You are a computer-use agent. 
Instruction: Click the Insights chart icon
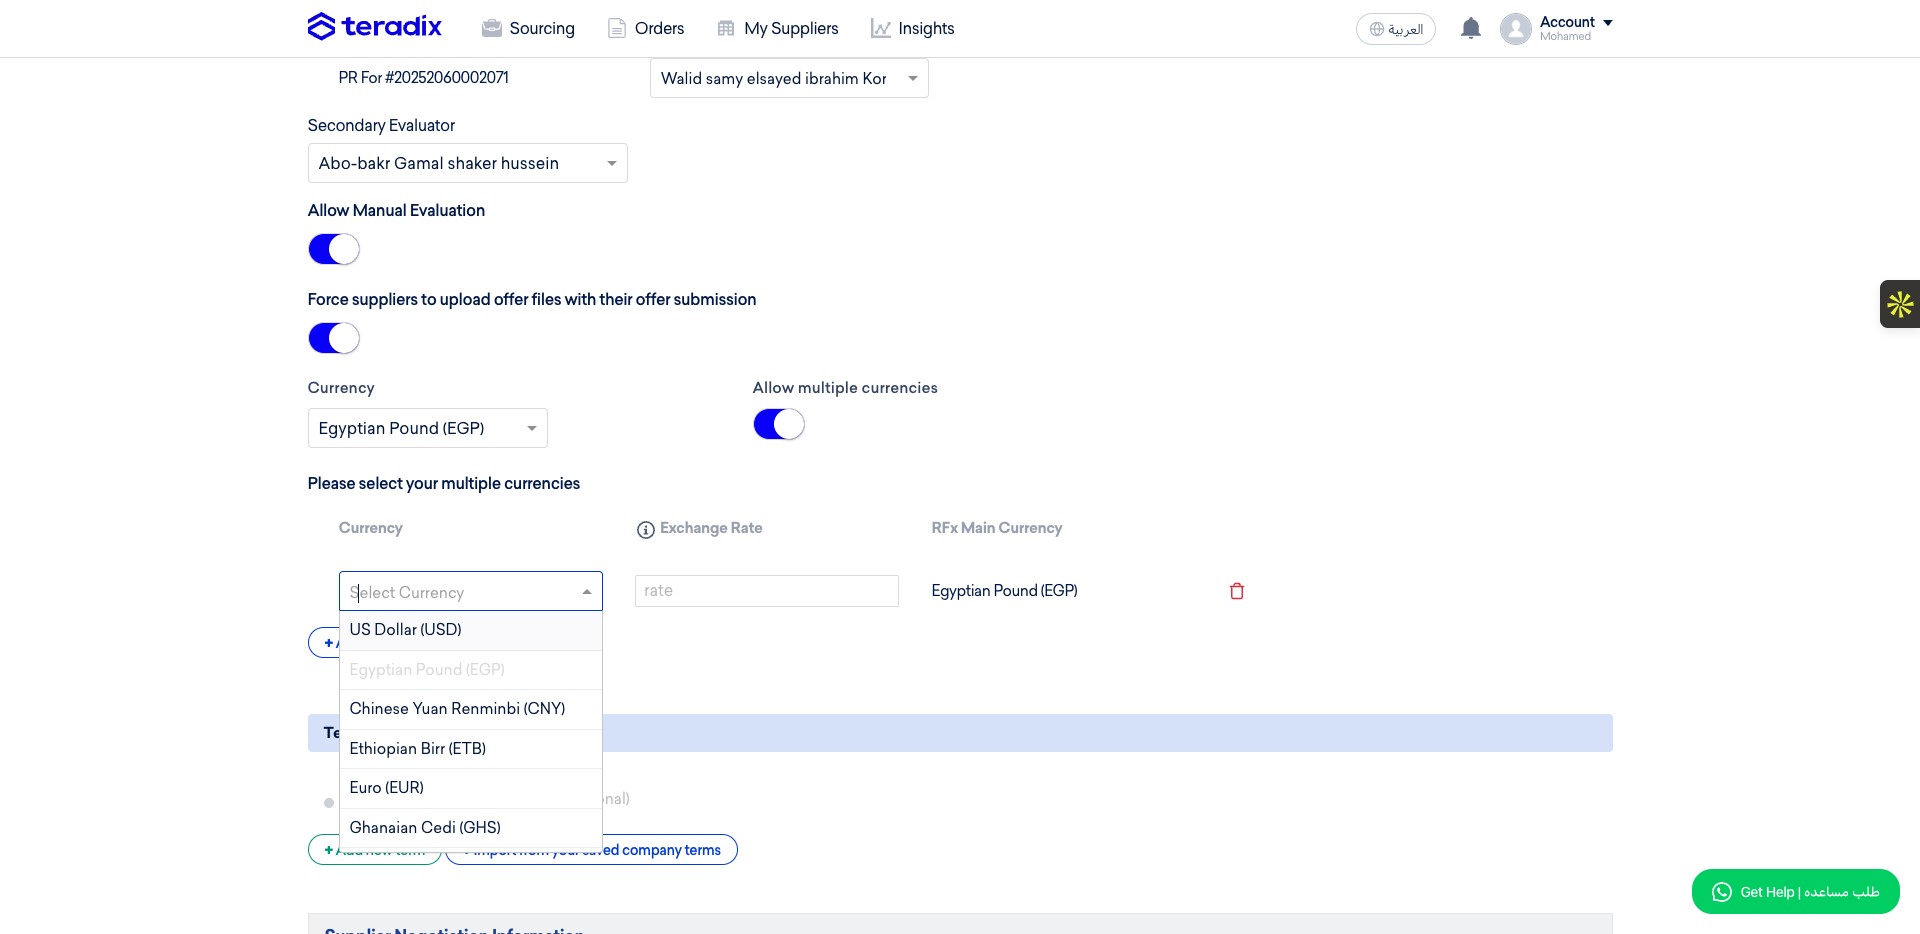point(880,28)
